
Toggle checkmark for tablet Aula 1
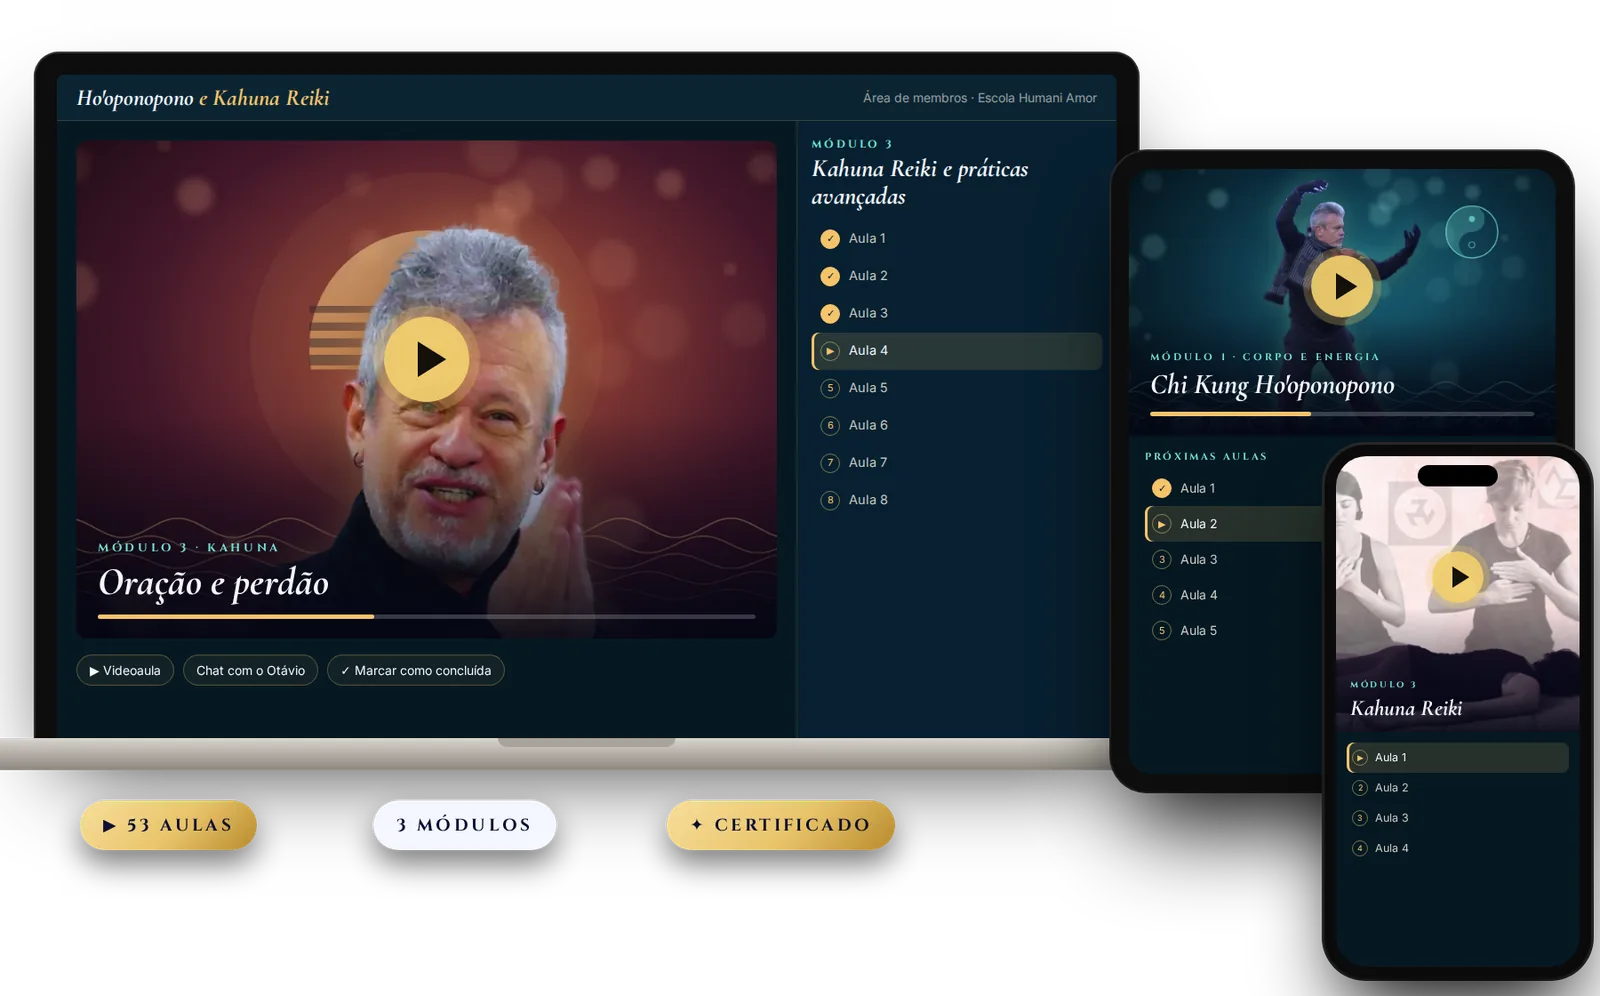pos(1161,488)
